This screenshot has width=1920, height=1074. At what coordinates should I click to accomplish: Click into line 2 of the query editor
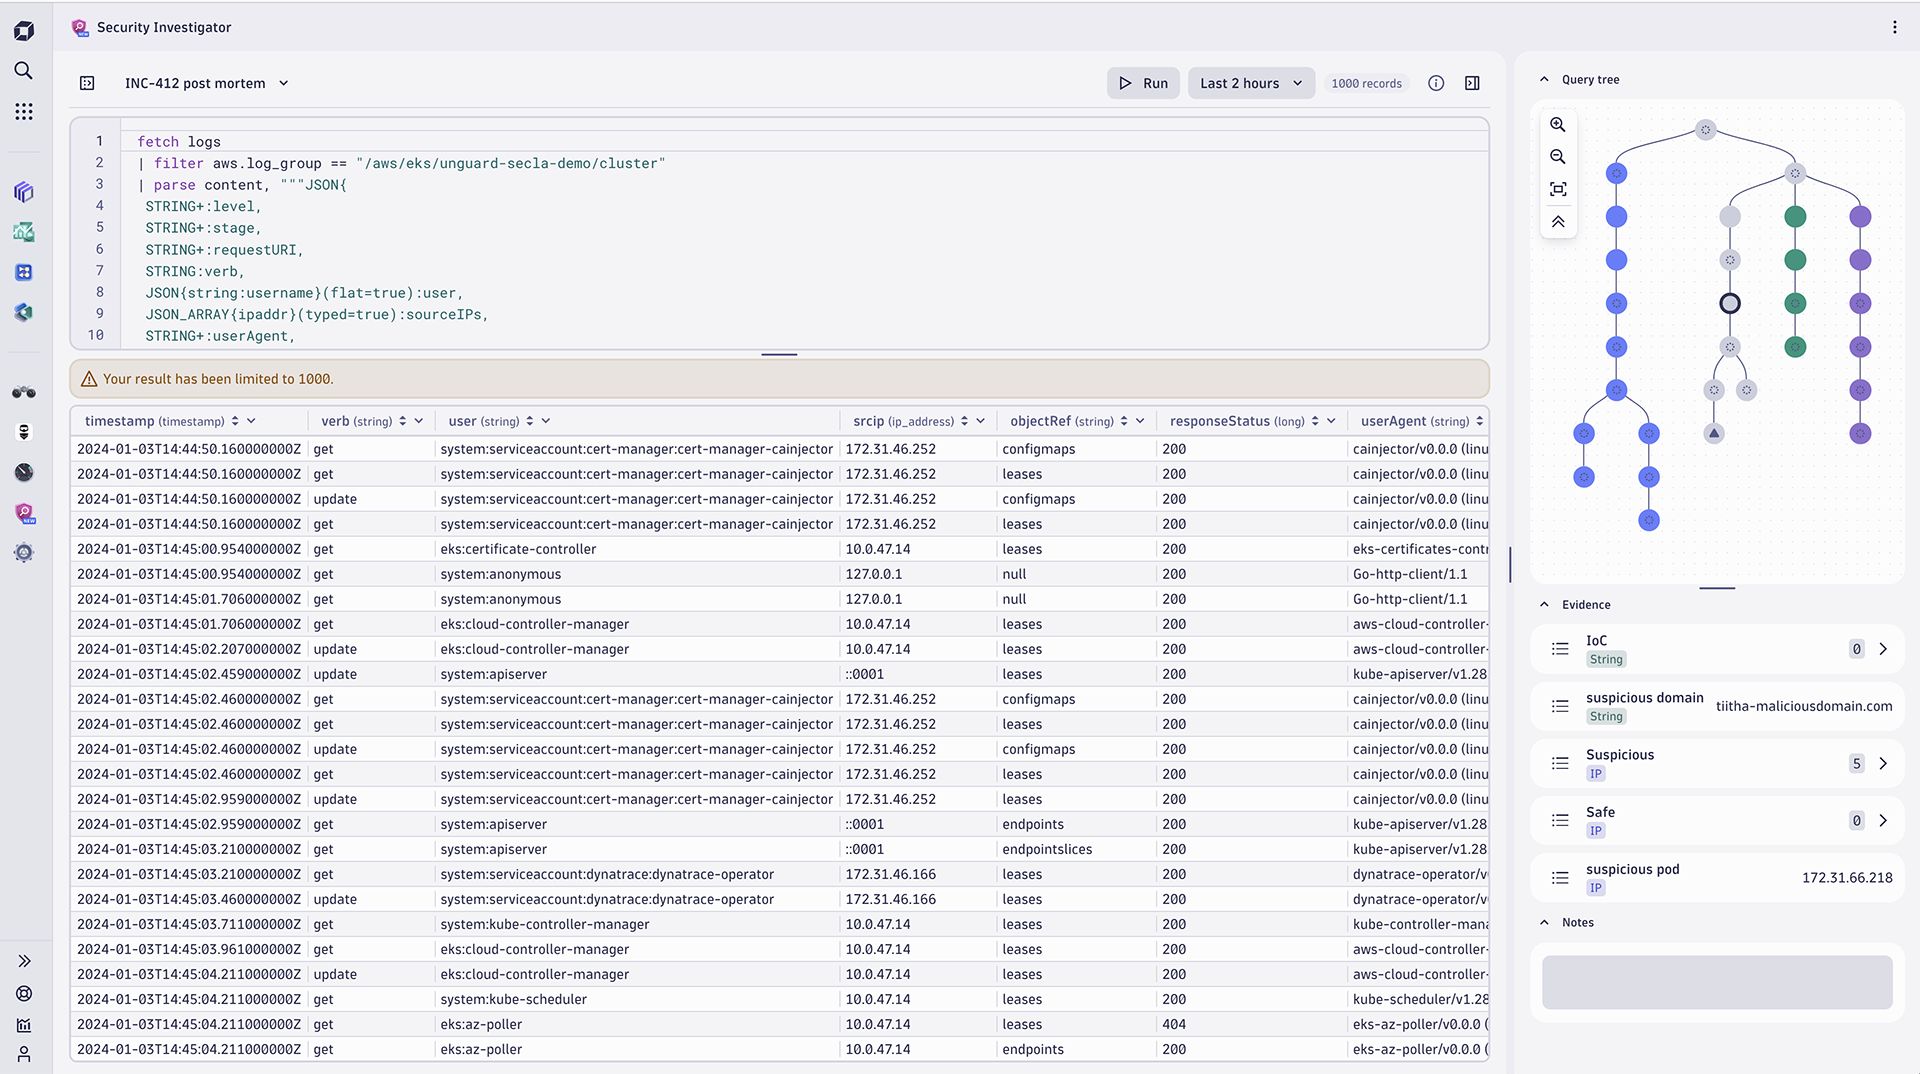click(400, 162)
